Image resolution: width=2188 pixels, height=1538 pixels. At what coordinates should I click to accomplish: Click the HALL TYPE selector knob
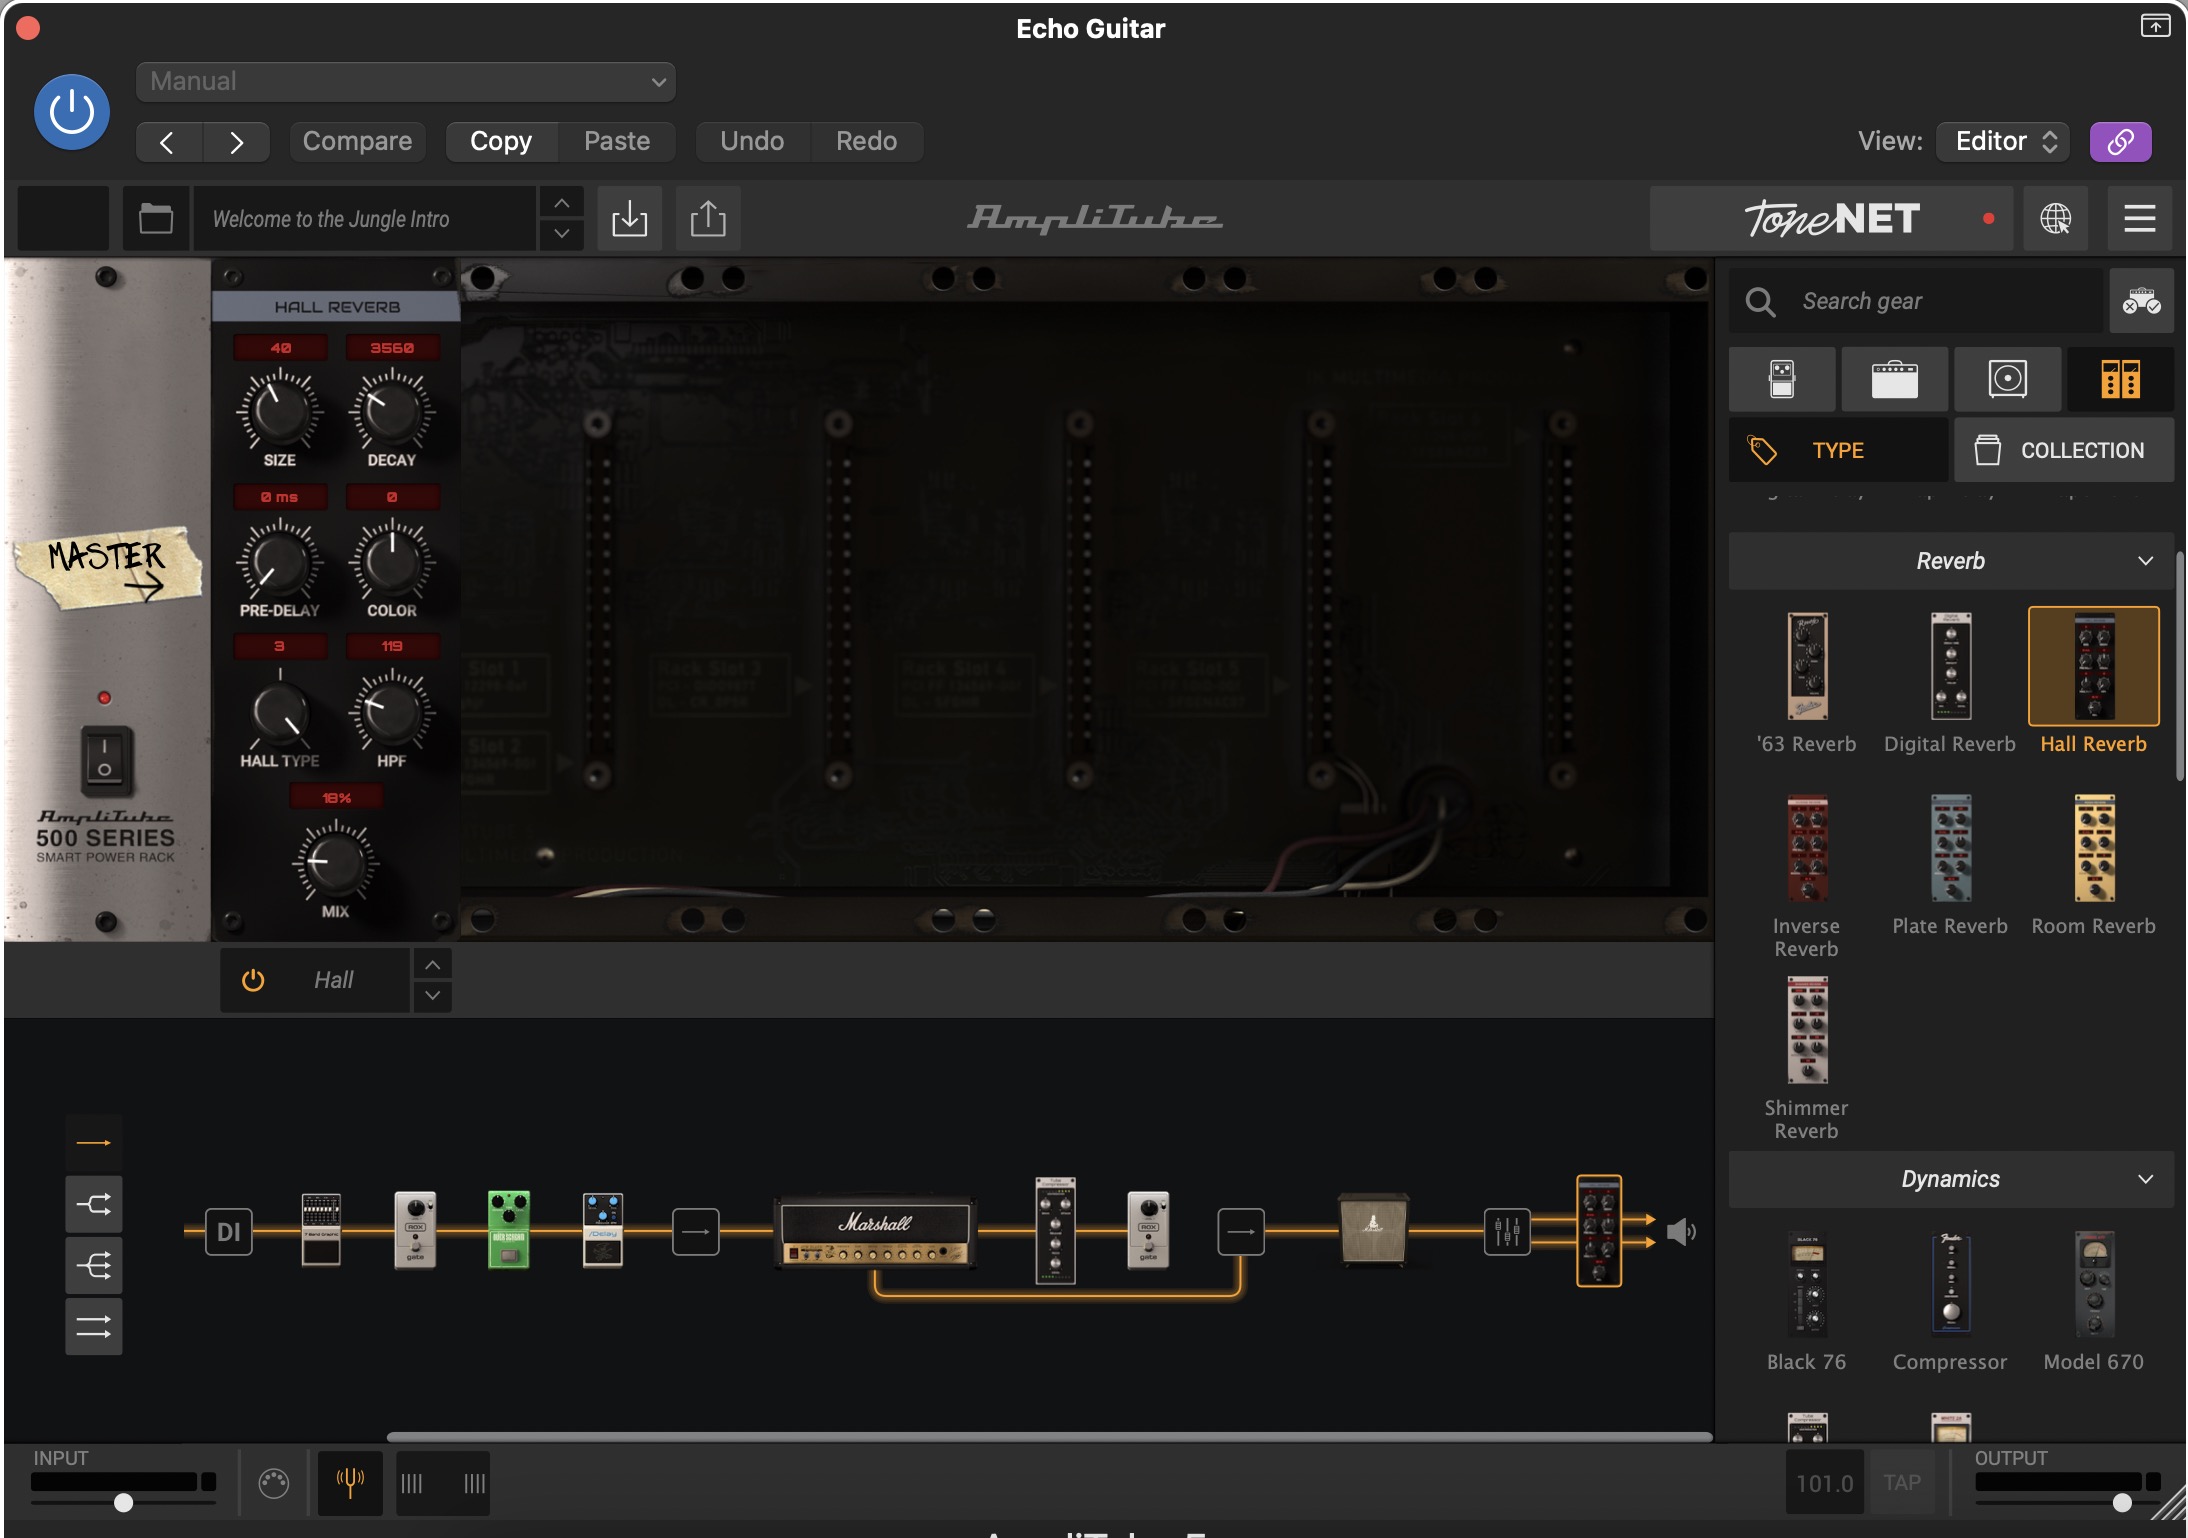click(x=280, y=711)
